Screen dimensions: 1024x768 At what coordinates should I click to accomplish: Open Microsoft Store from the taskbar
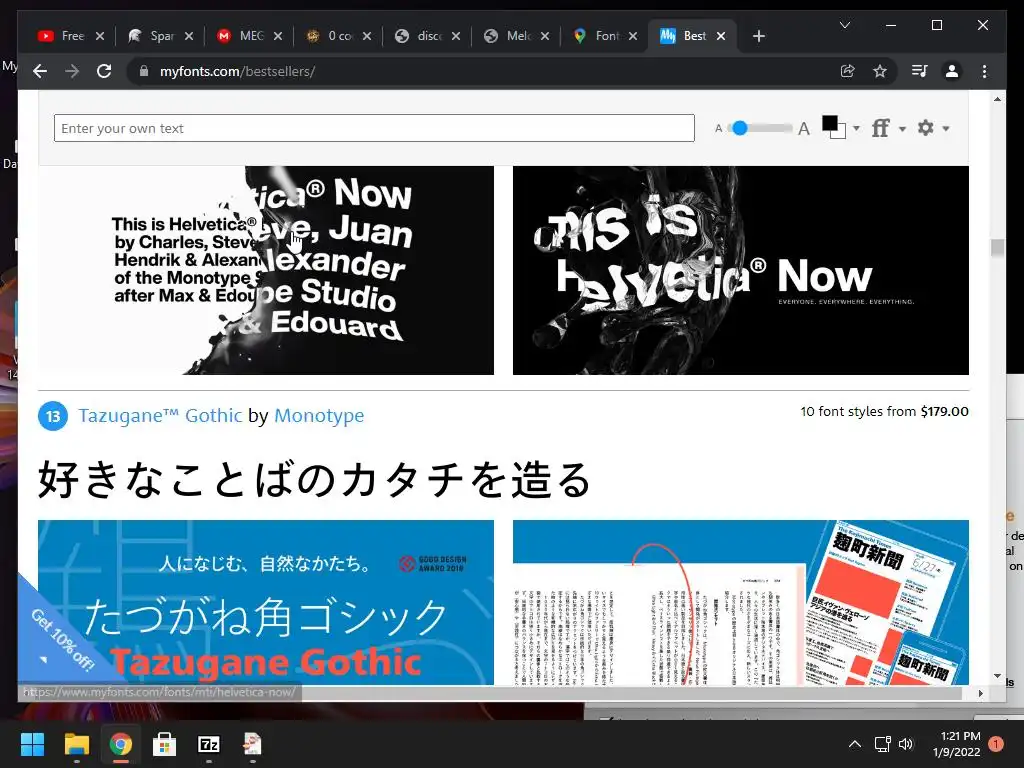coord(165,744)
